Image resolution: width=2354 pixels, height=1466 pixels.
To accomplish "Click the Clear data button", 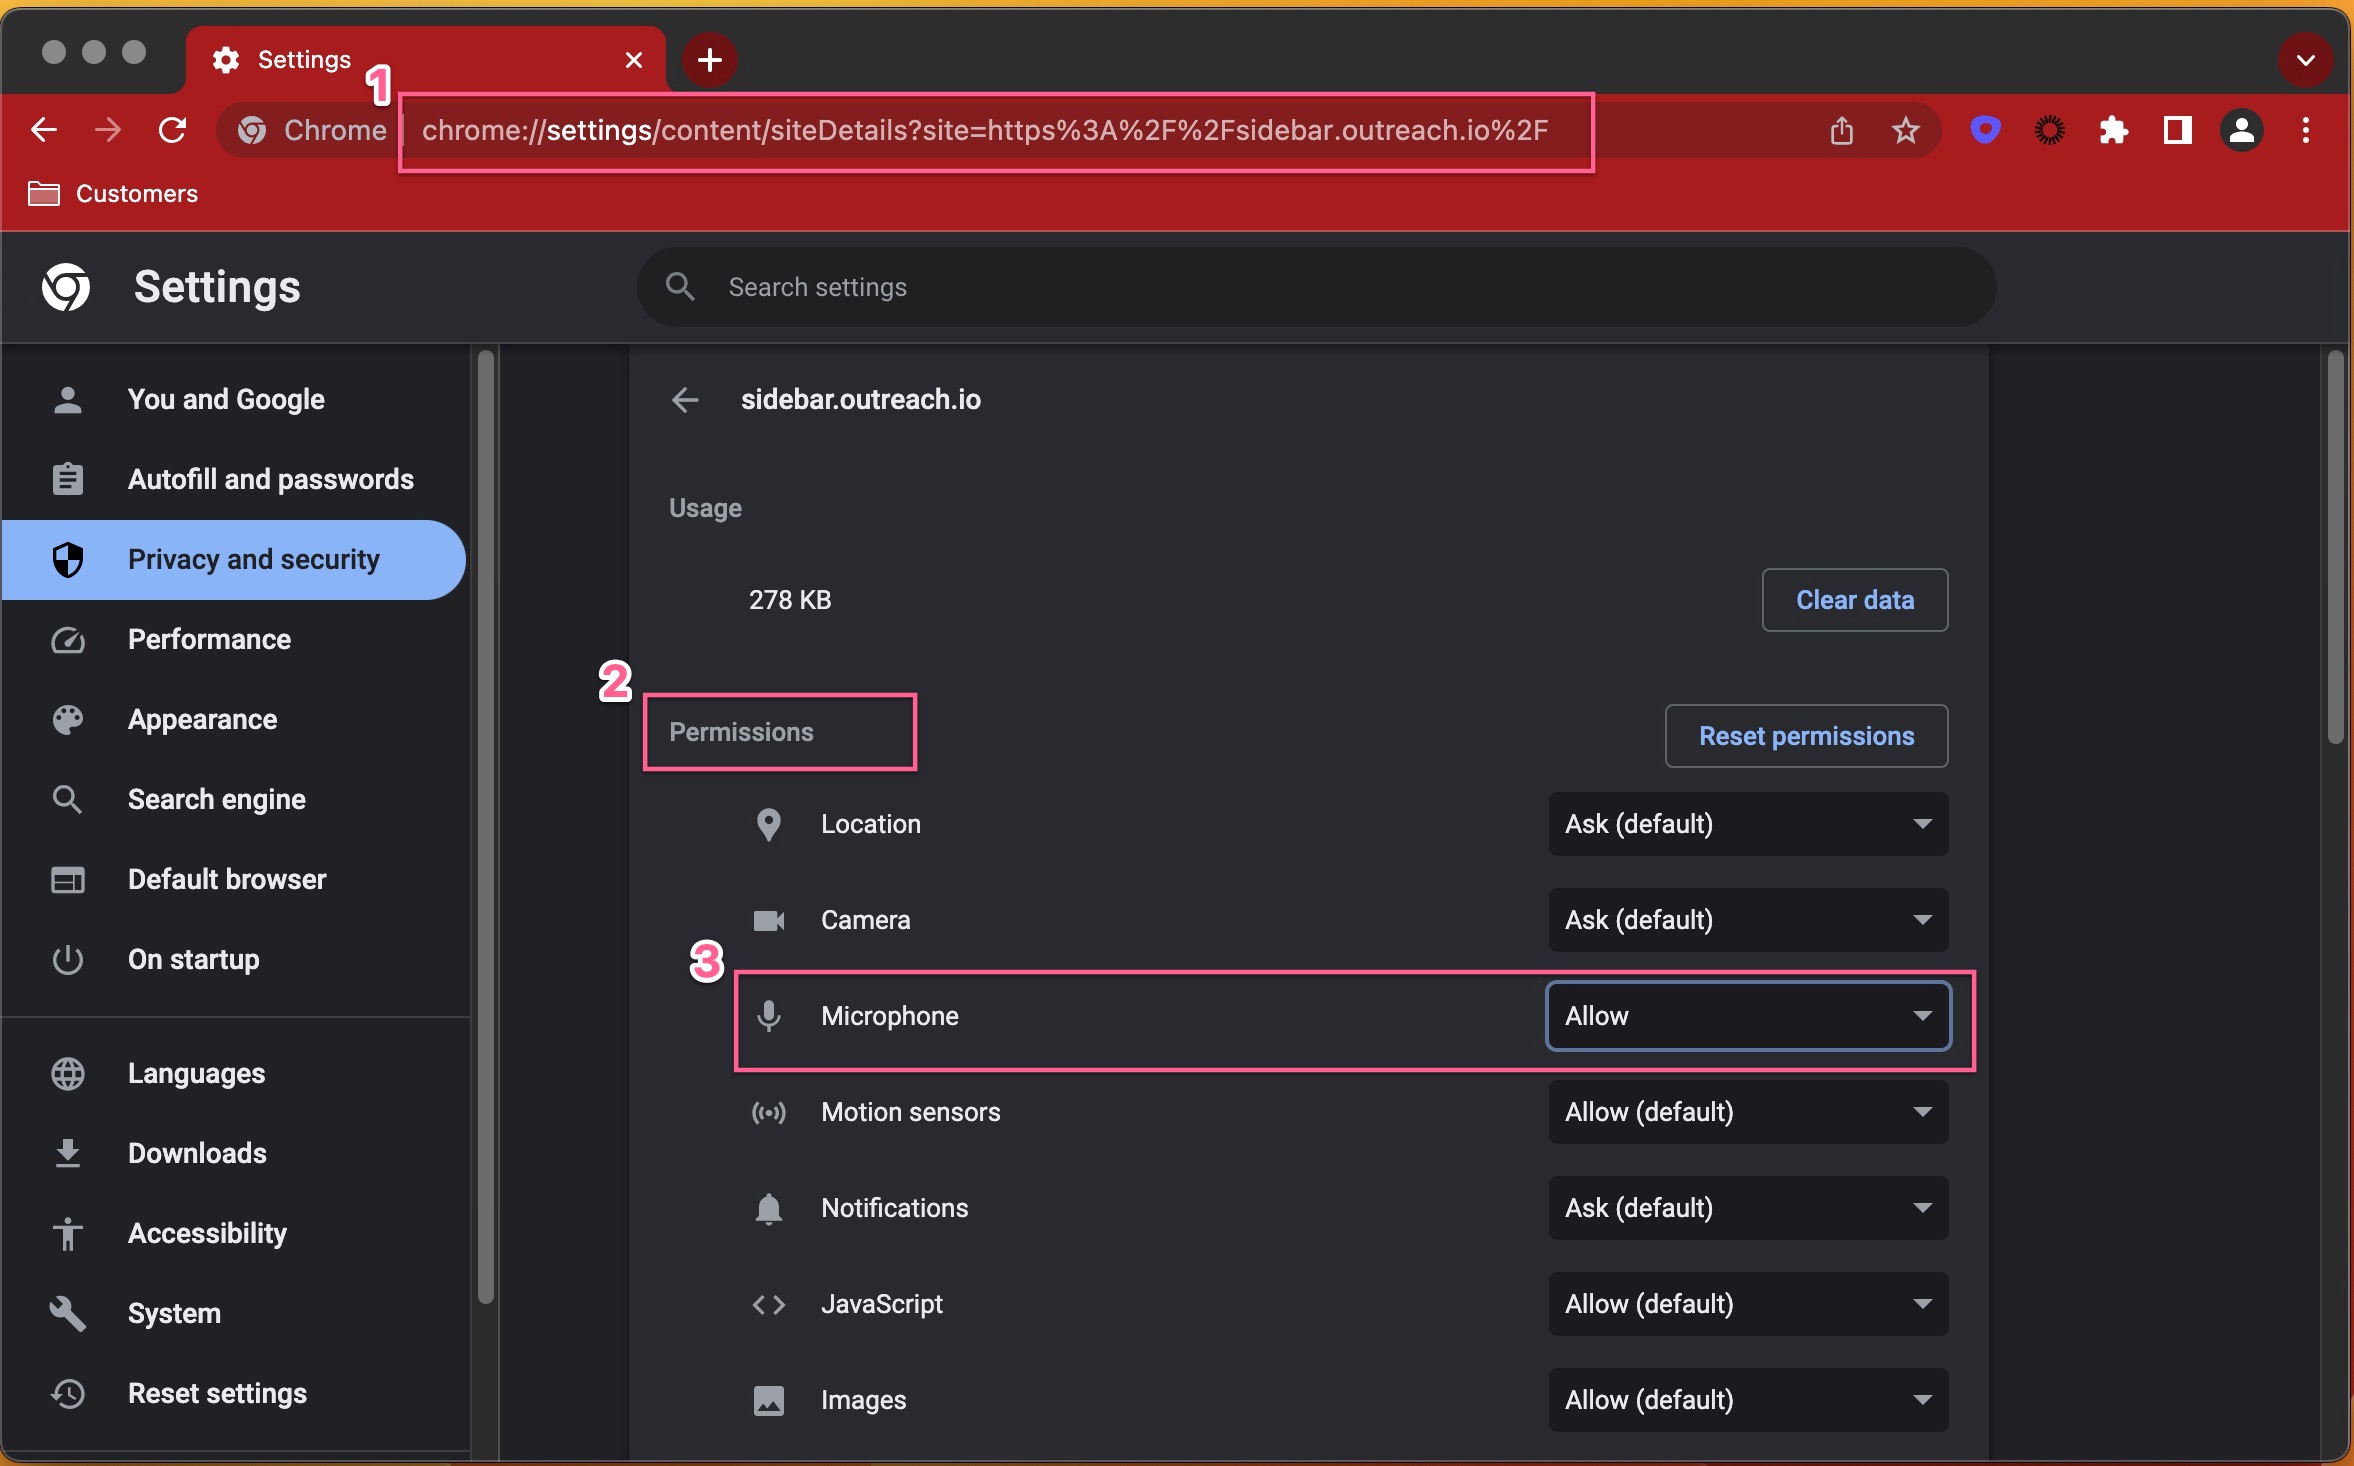I will pos(1854,600).
